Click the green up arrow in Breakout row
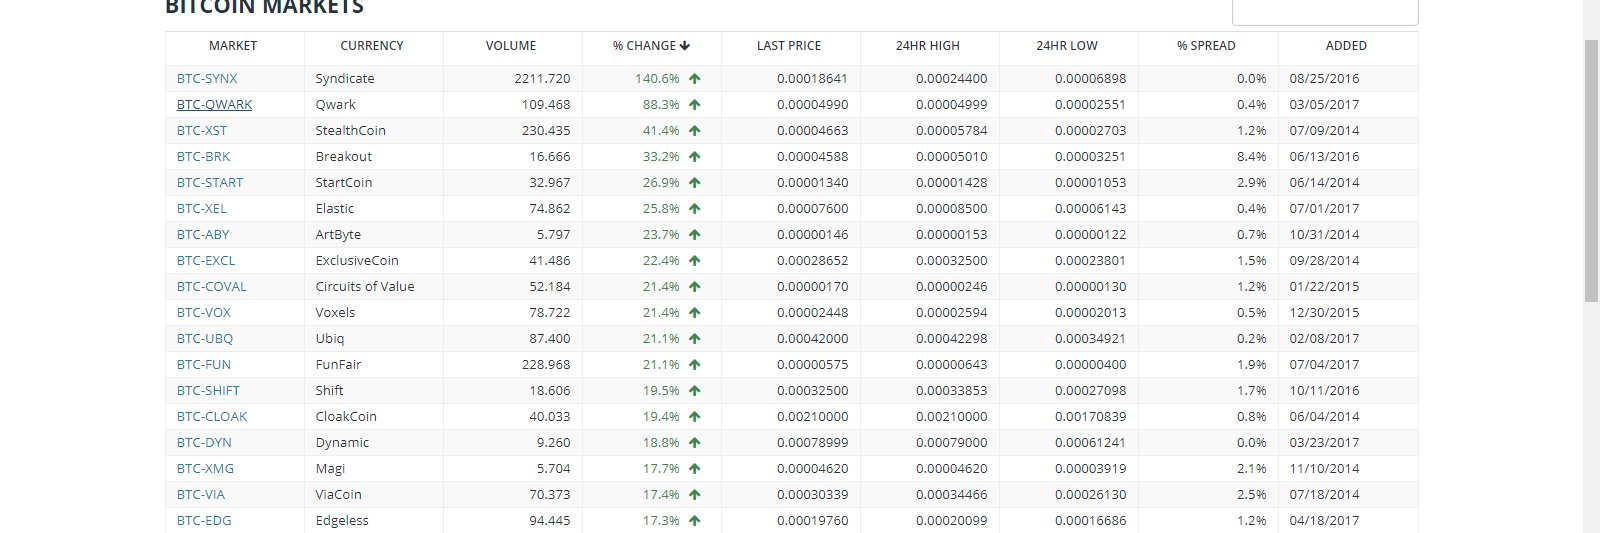This screenshot has width=1600, height=533. 694,156
